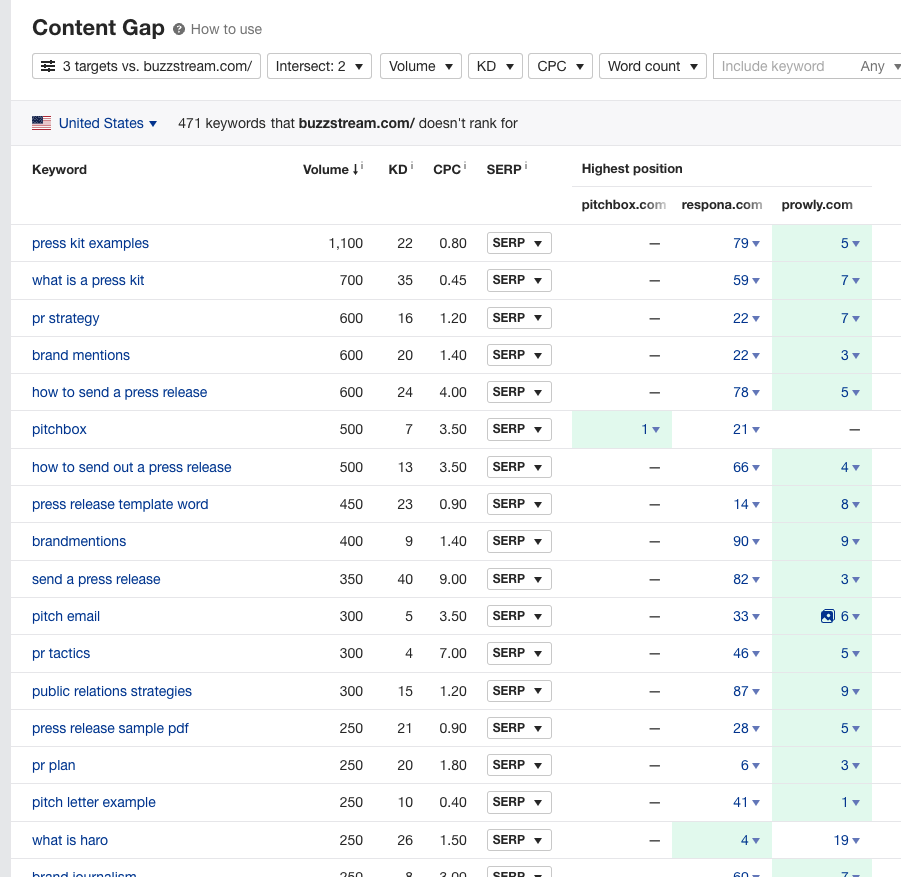Open the KD filter dropdown
The width and height of the screenshot is (901, 877).
tap(495, 66)
